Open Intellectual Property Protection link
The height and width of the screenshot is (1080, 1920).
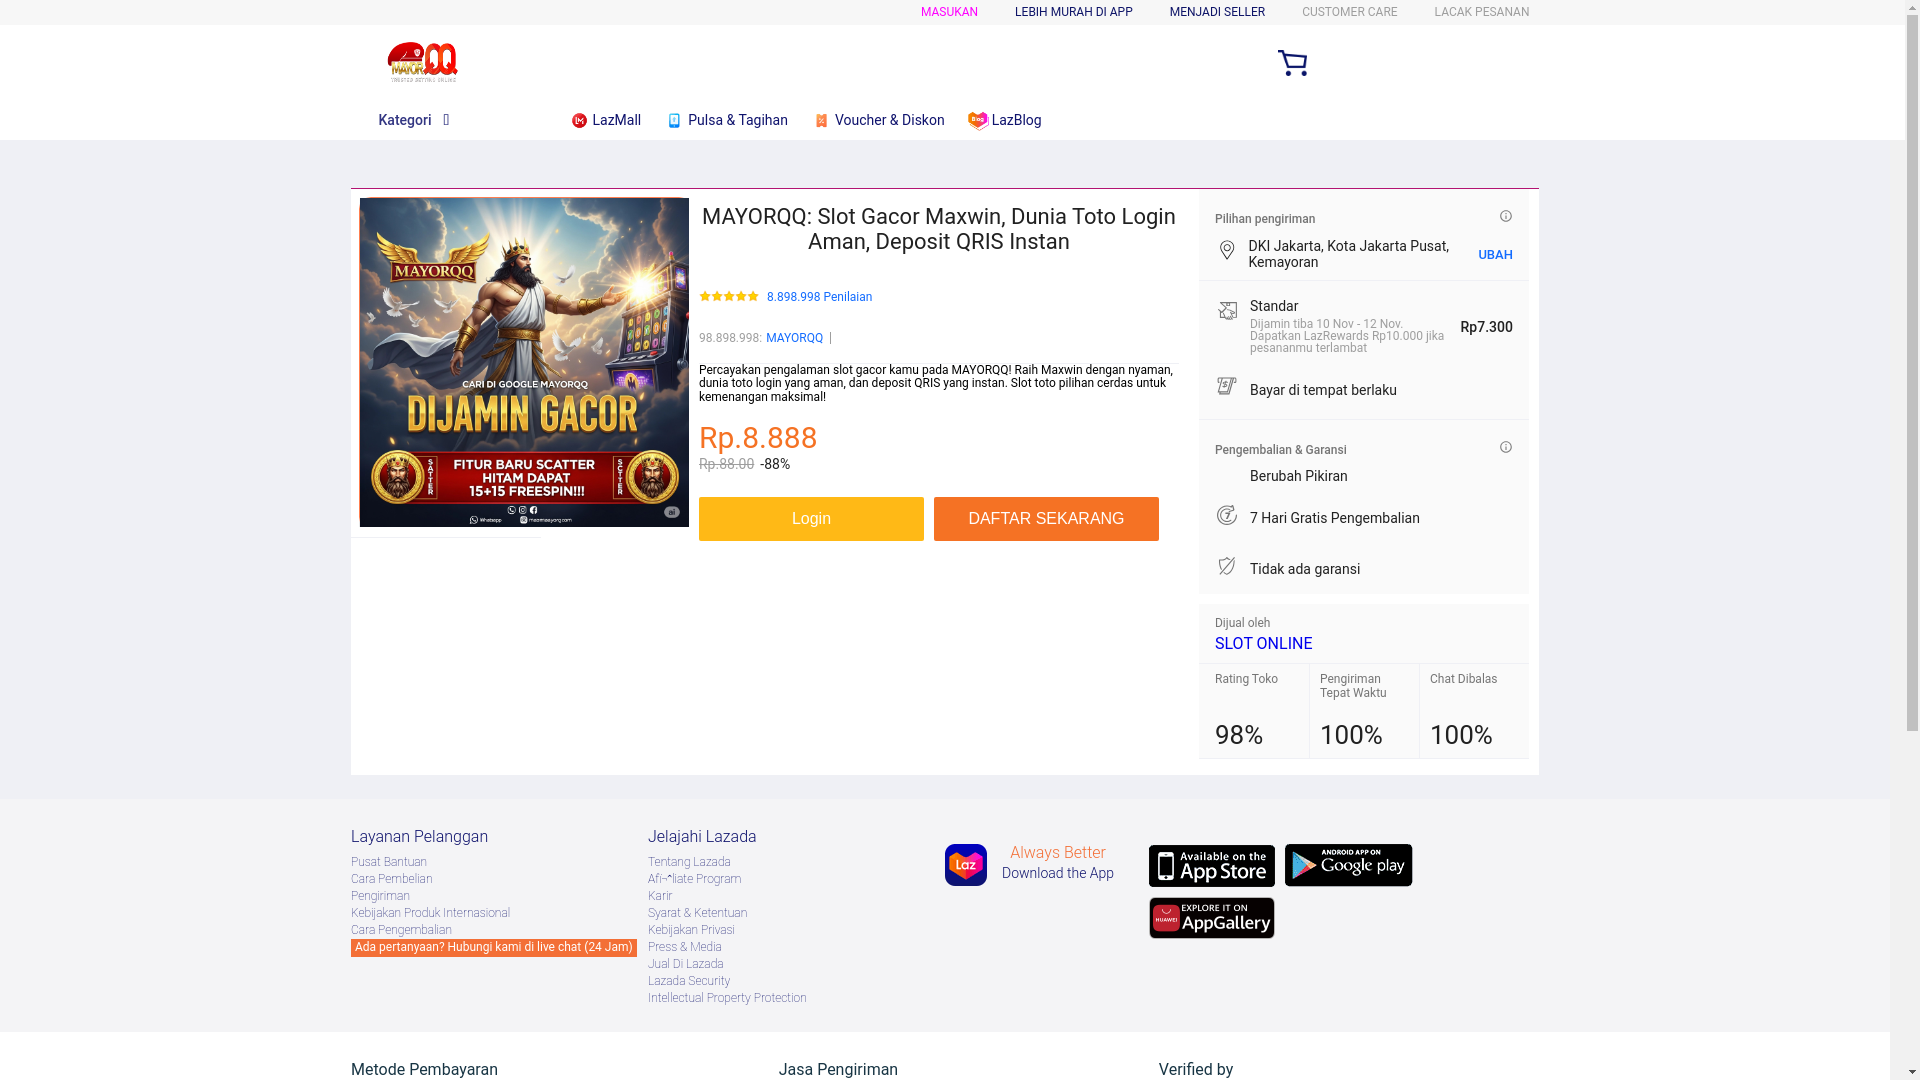tap(727, 998)
